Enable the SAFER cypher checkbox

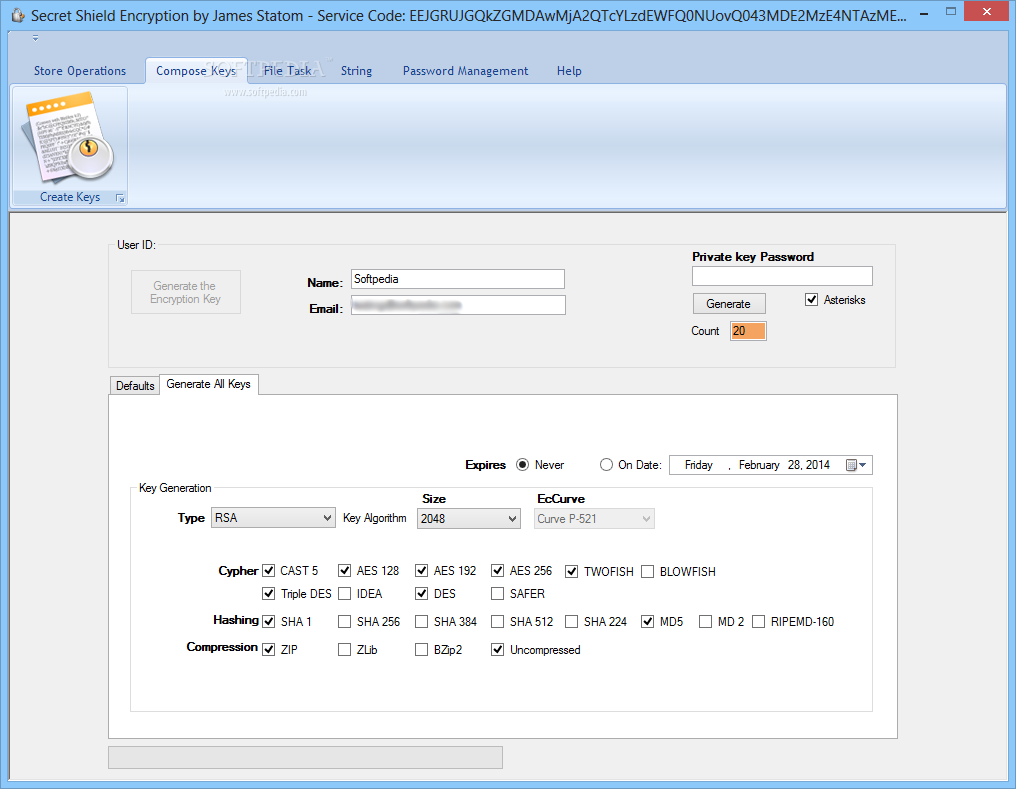pyautogui.click(x=497, y=593)
